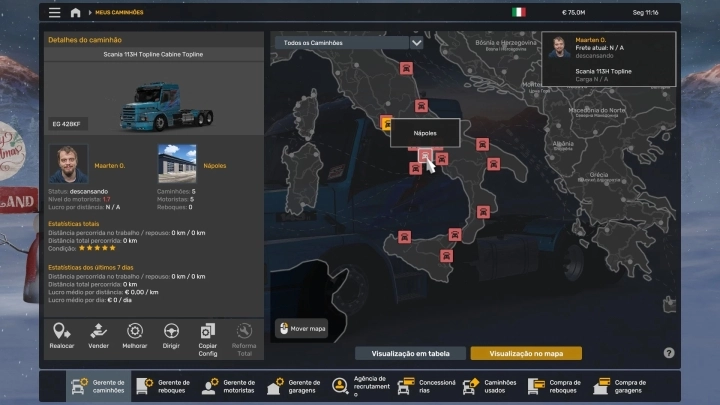720x405 pixels.
Task: Choose Vender to sell the truck
Action: pos(98,336)
